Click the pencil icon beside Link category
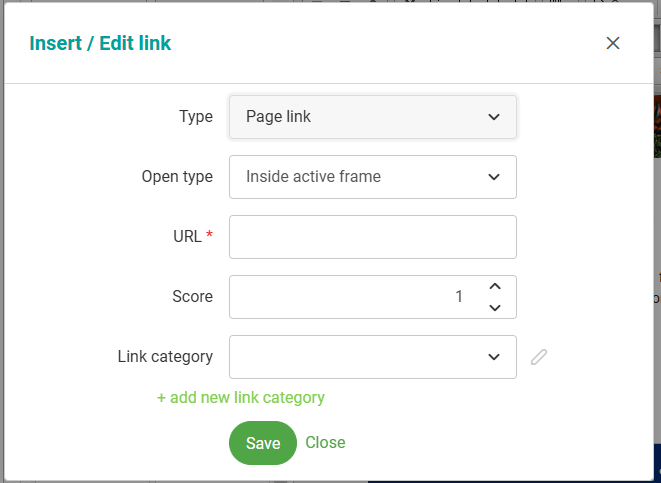This screenshot has width=661, height=483. click(539, 357)
